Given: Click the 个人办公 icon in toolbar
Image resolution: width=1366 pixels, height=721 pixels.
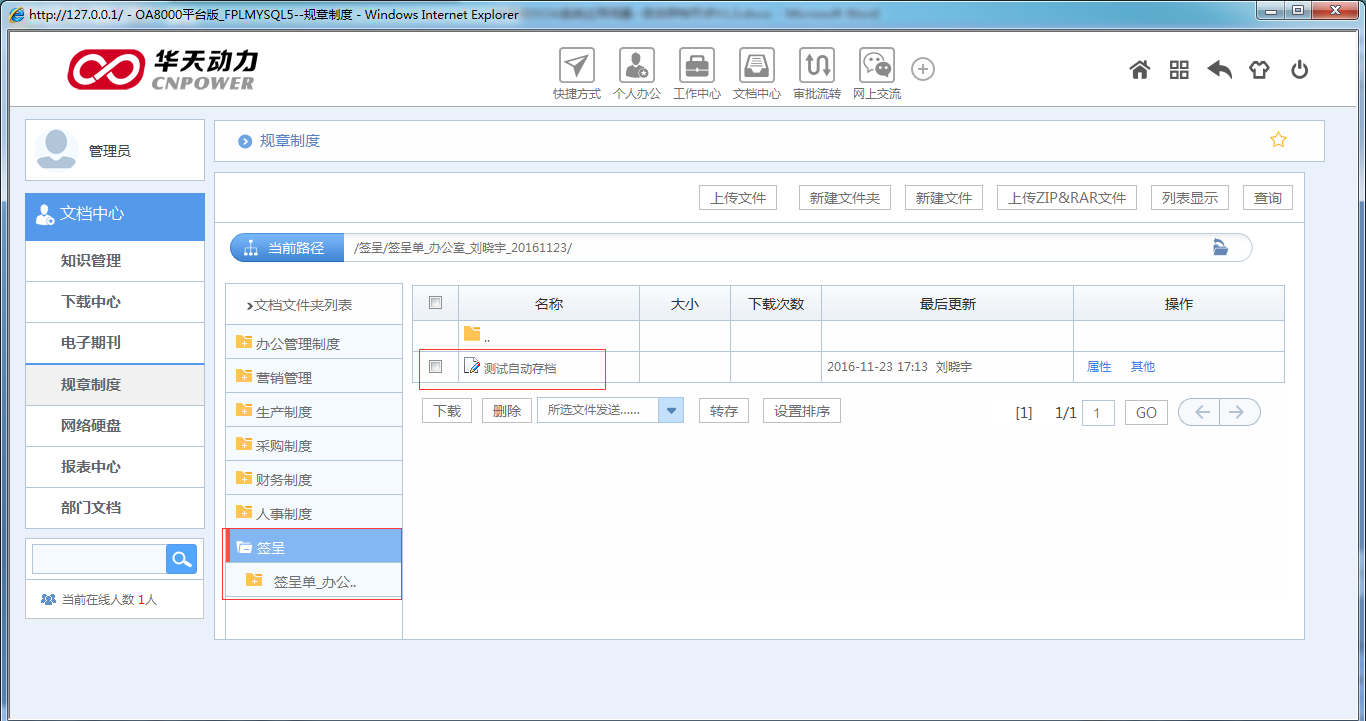Looking at the screenshot, I should coord(637,67).
